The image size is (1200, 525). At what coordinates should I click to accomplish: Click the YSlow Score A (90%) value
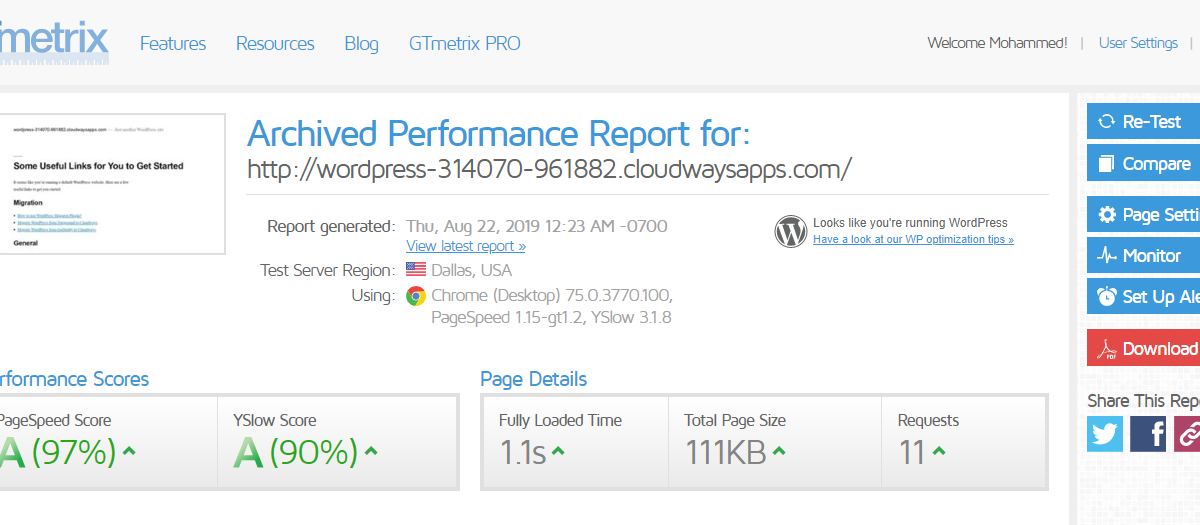[x=295, y=453]
